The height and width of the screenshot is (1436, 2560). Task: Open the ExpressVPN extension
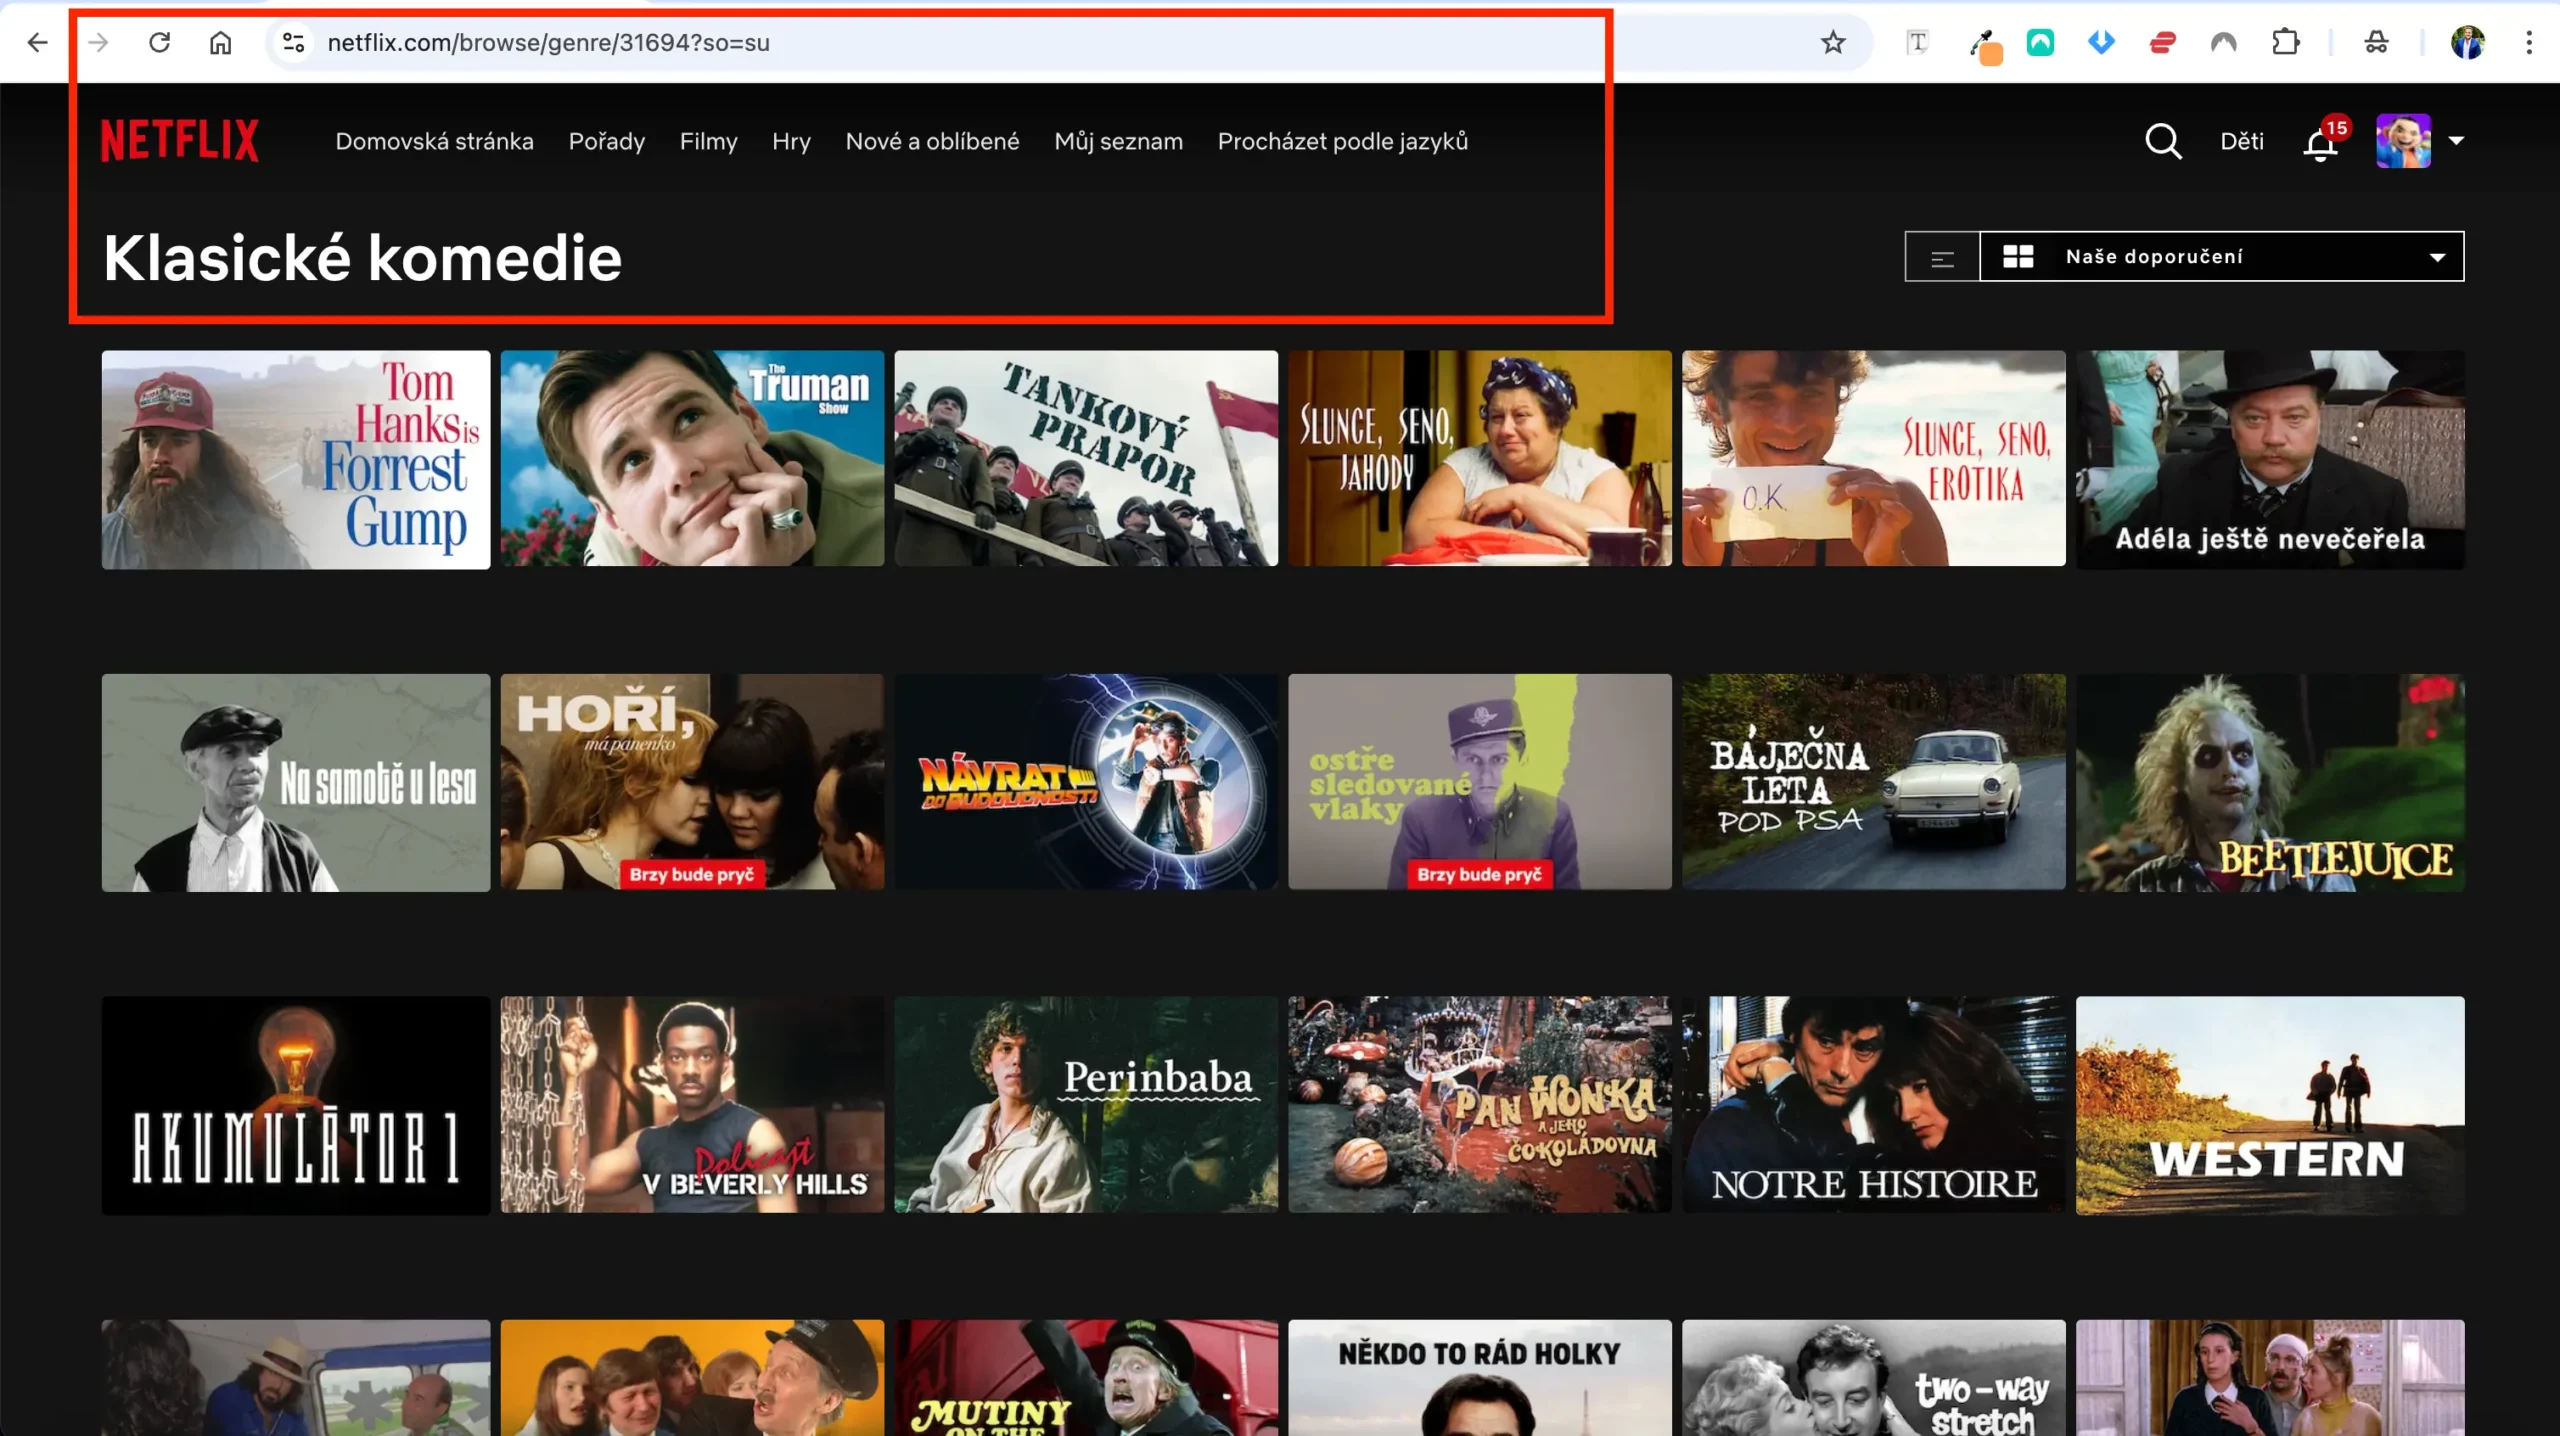click(2162, 42)
